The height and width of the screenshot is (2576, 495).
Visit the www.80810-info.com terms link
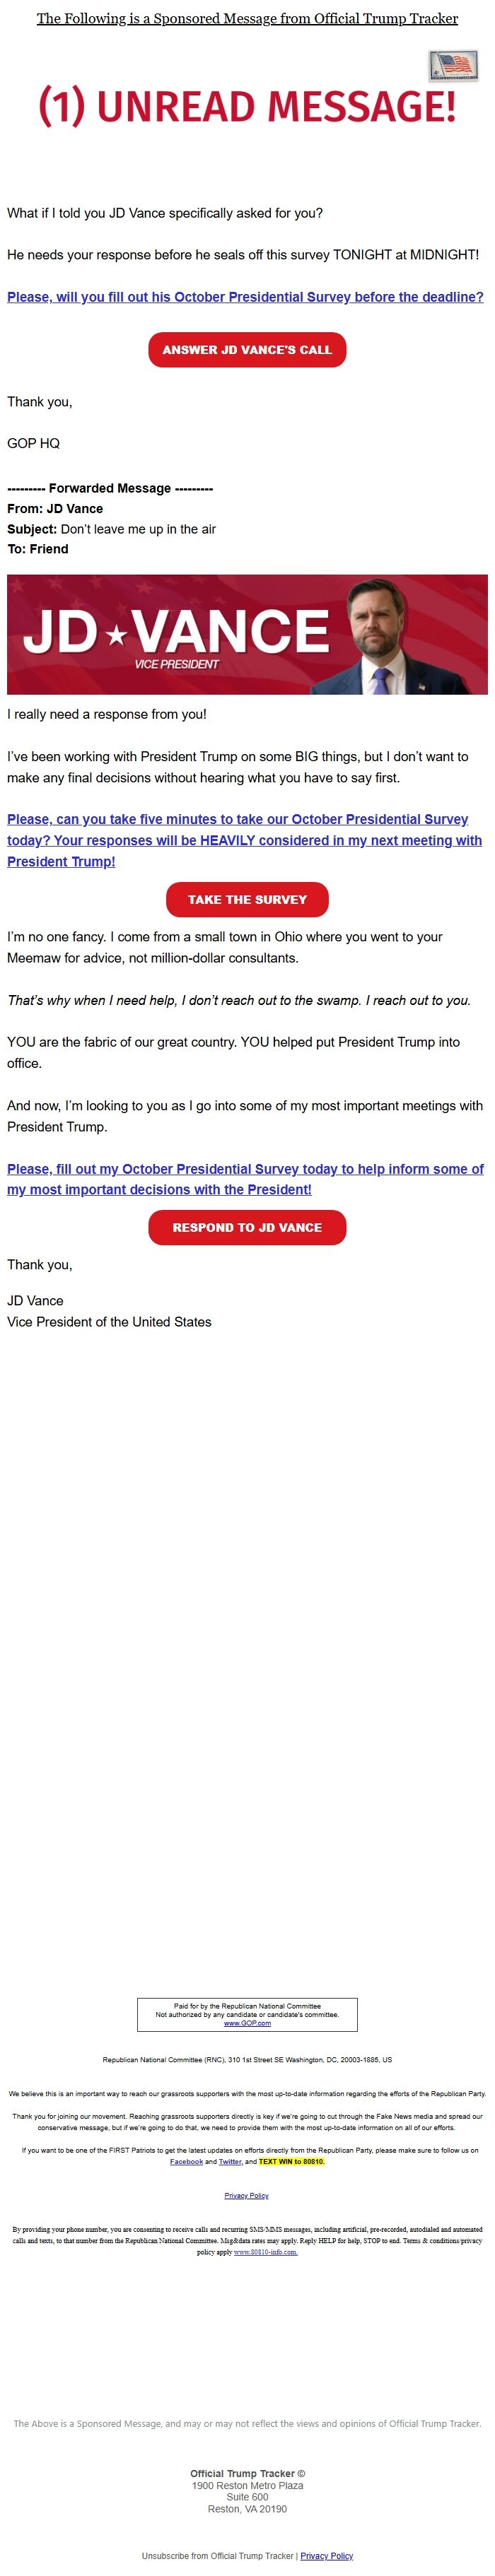point(265,2251)
